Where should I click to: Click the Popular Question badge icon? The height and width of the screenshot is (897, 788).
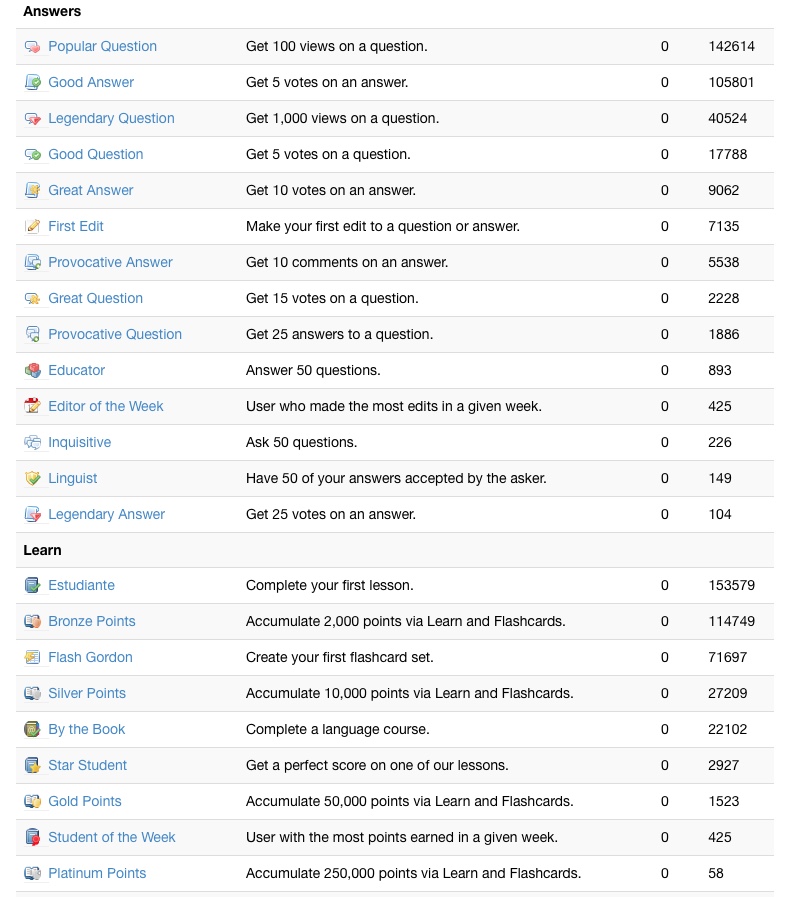pyautogui.click(x=32, y=47)
